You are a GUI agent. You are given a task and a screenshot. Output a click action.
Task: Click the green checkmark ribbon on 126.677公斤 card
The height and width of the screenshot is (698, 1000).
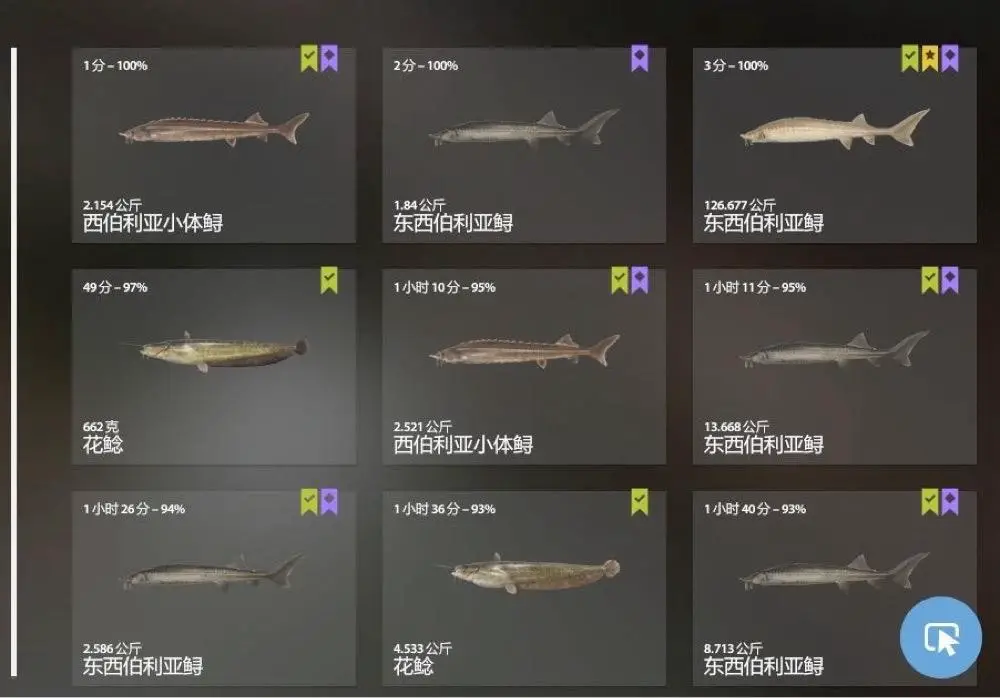pos(910,58)
